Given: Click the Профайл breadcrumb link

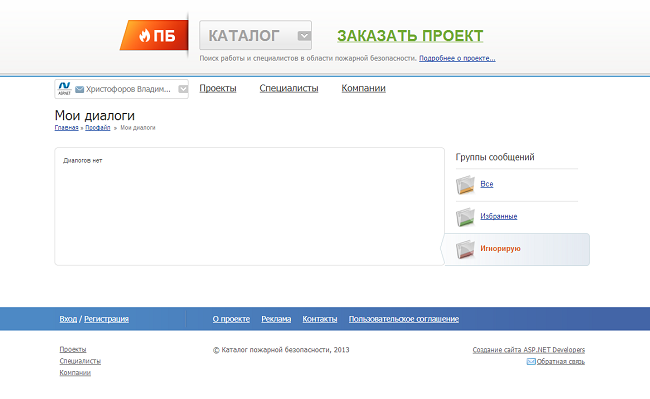Looking at the screenshot, I should (x=98, y=128).
